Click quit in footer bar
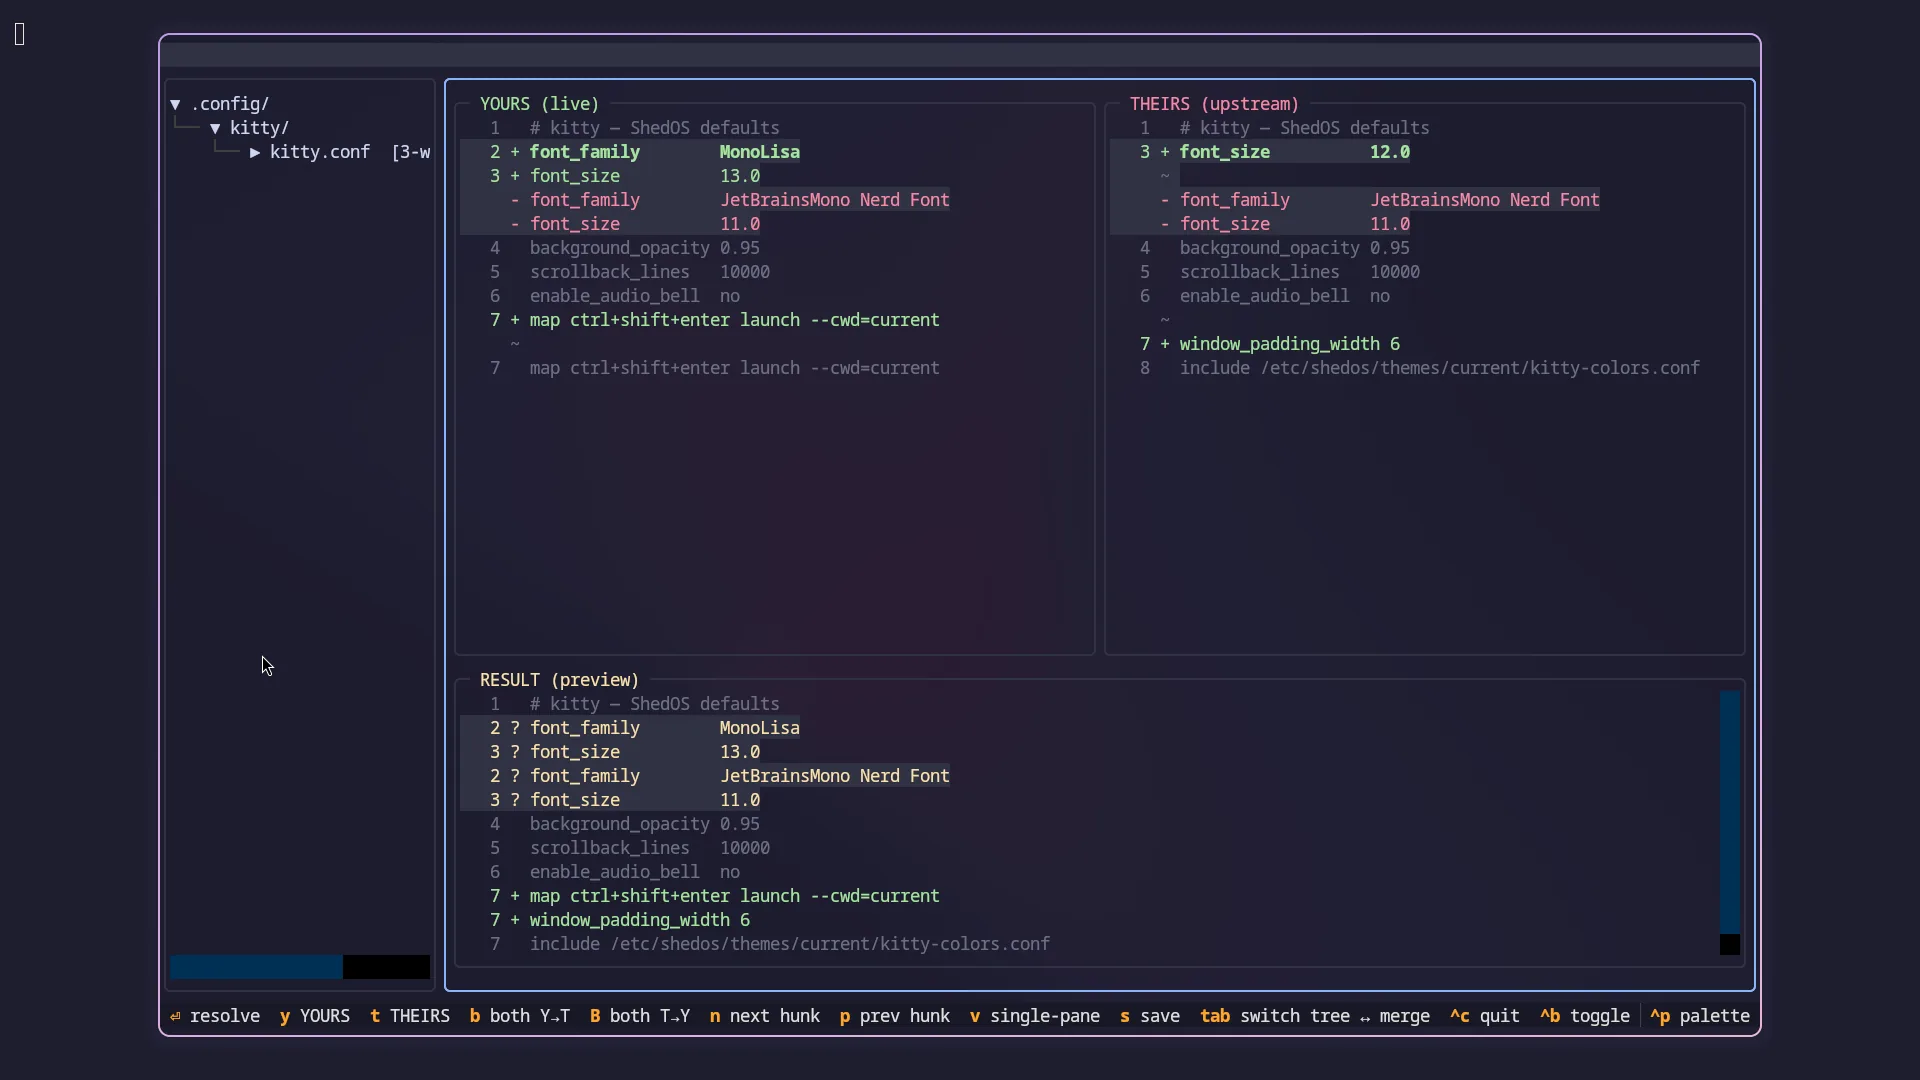This screenshot has height=1080, width=1920. coord(1485,1016)
